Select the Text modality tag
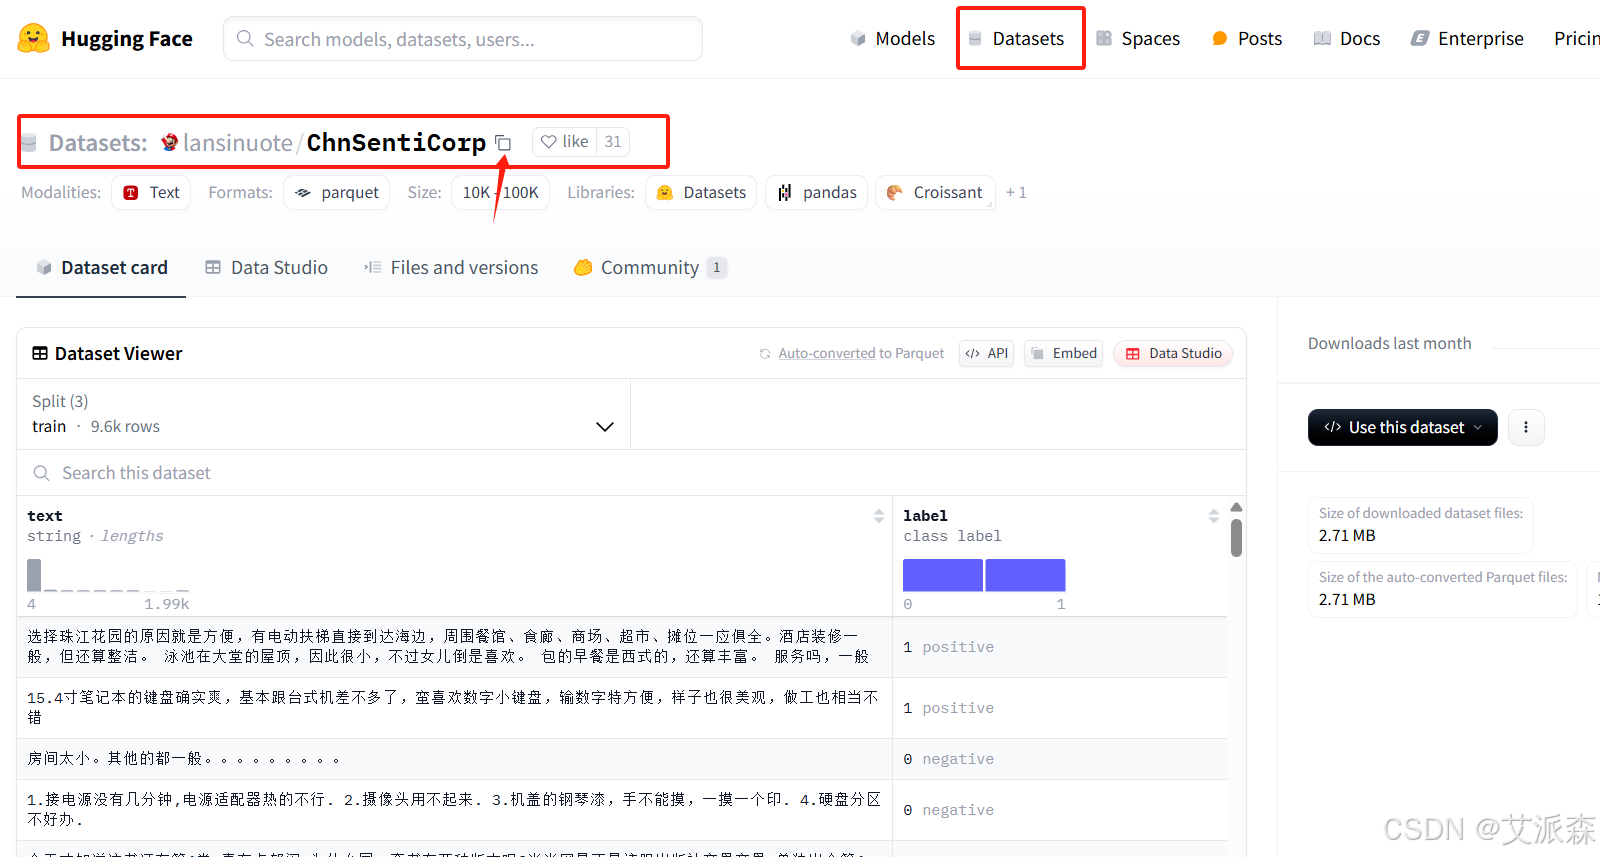 (x=152, y=193)
